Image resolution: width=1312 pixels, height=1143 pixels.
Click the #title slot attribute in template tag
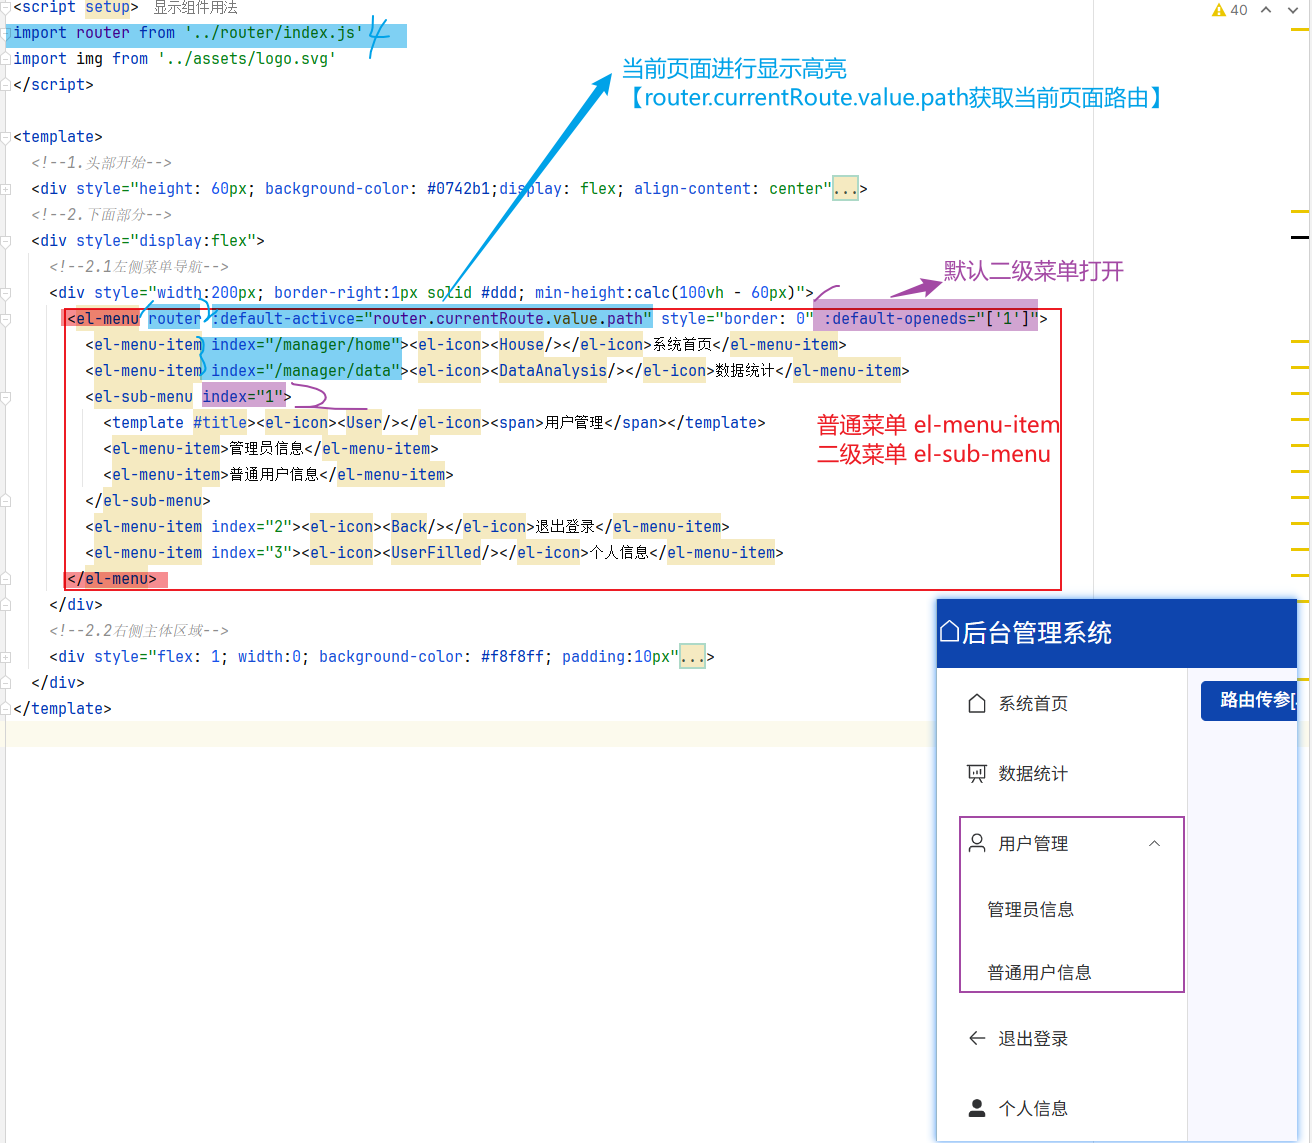click(x=220, y=423)
